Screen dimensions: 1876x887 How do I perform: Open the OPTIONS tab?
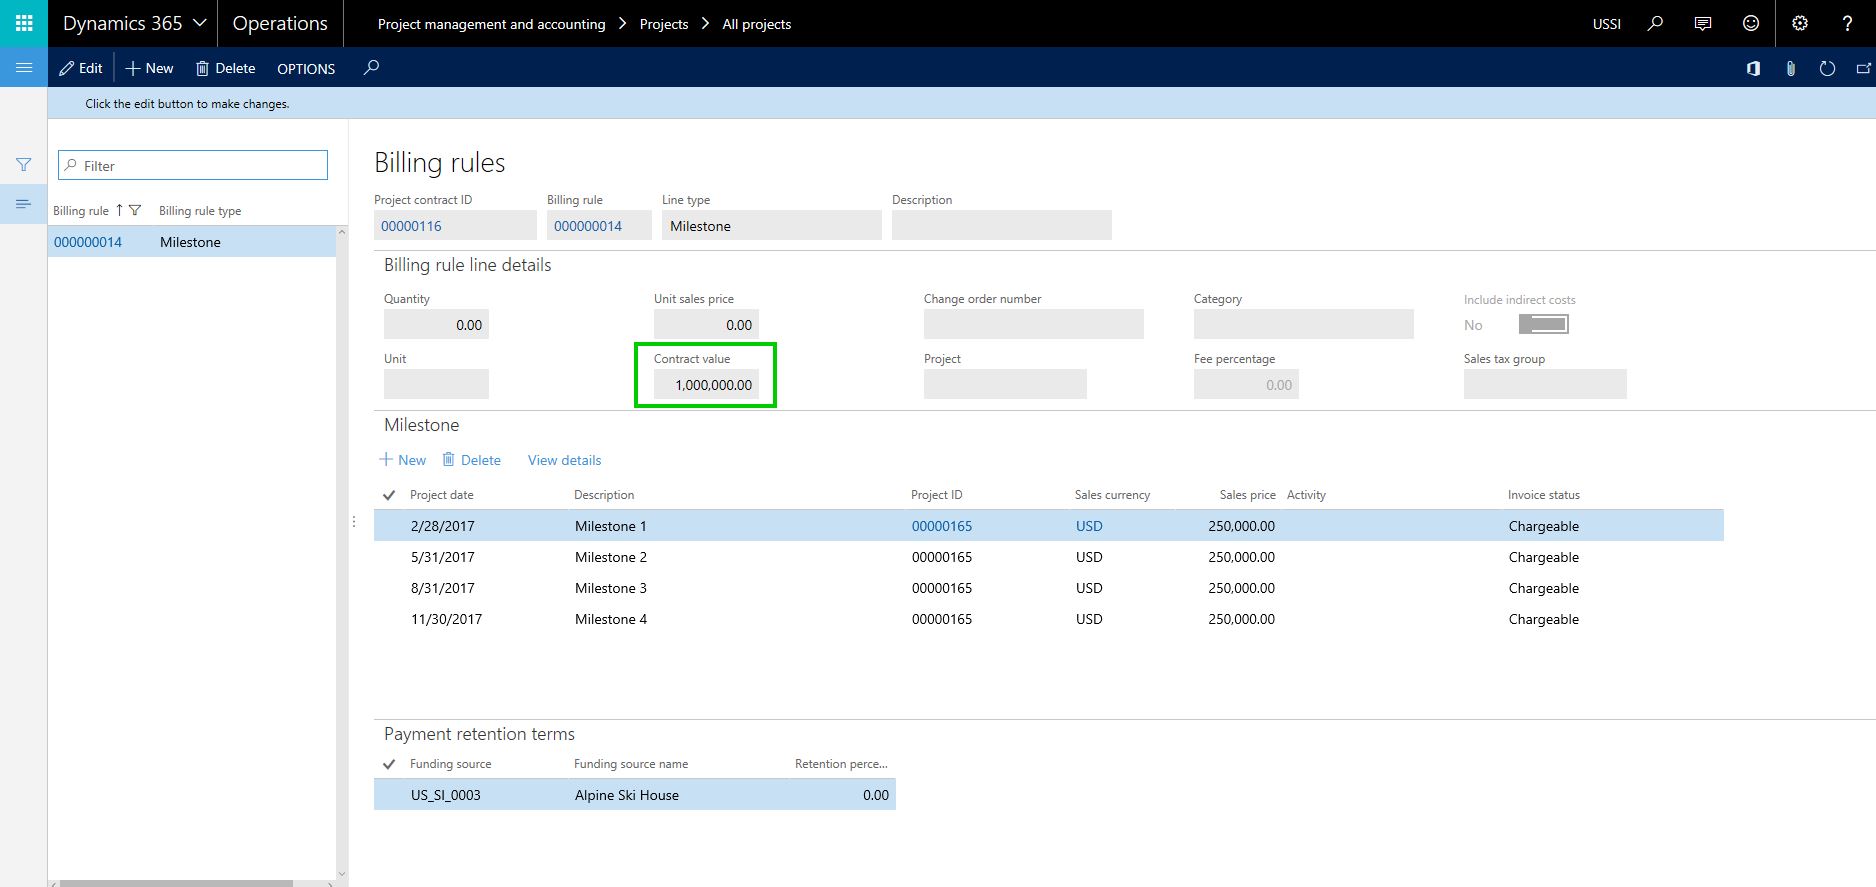(306, 68)
